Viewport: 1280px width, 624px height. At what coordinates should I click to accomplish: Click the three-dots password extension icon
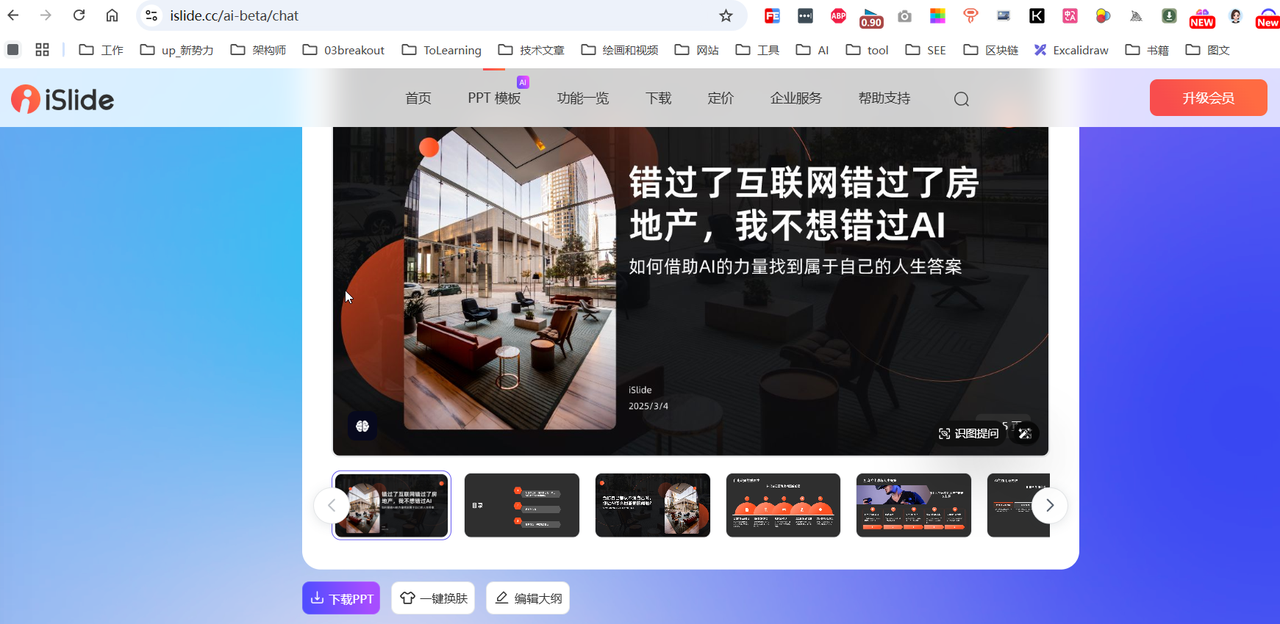[x=805, y=16]
